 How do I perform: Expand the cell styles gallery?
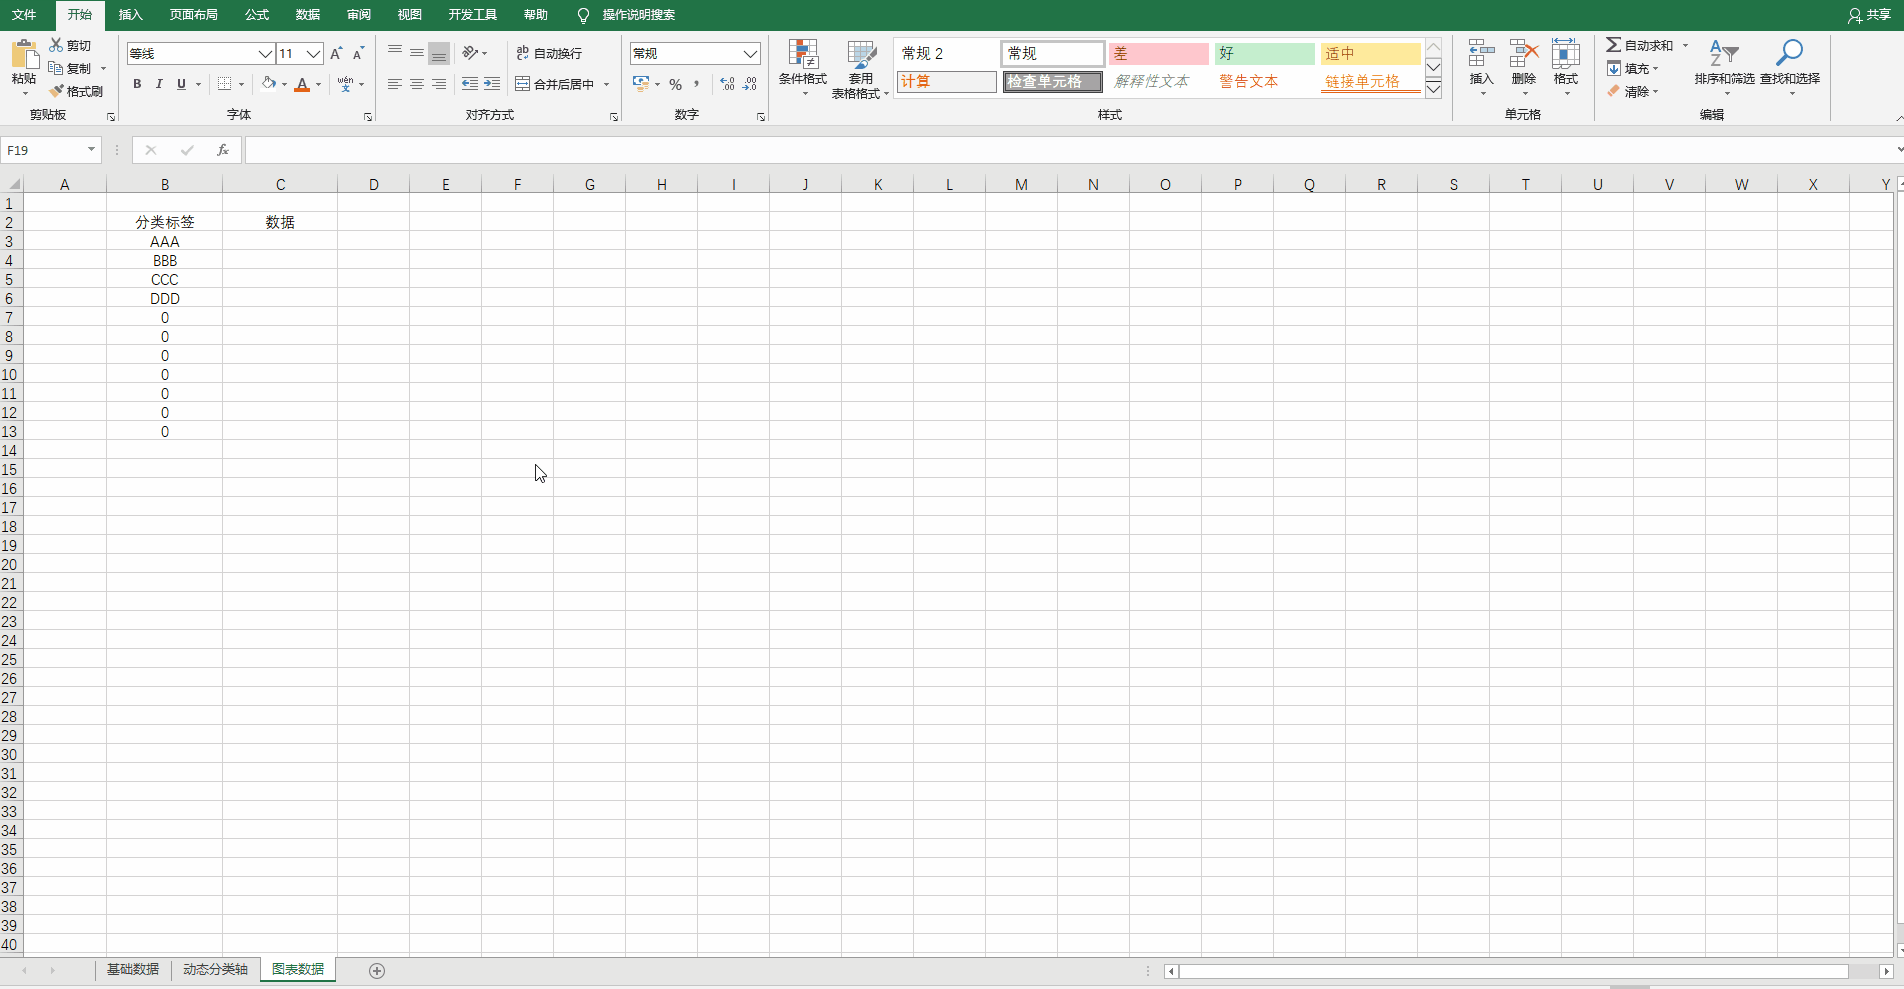[1433, 89]
